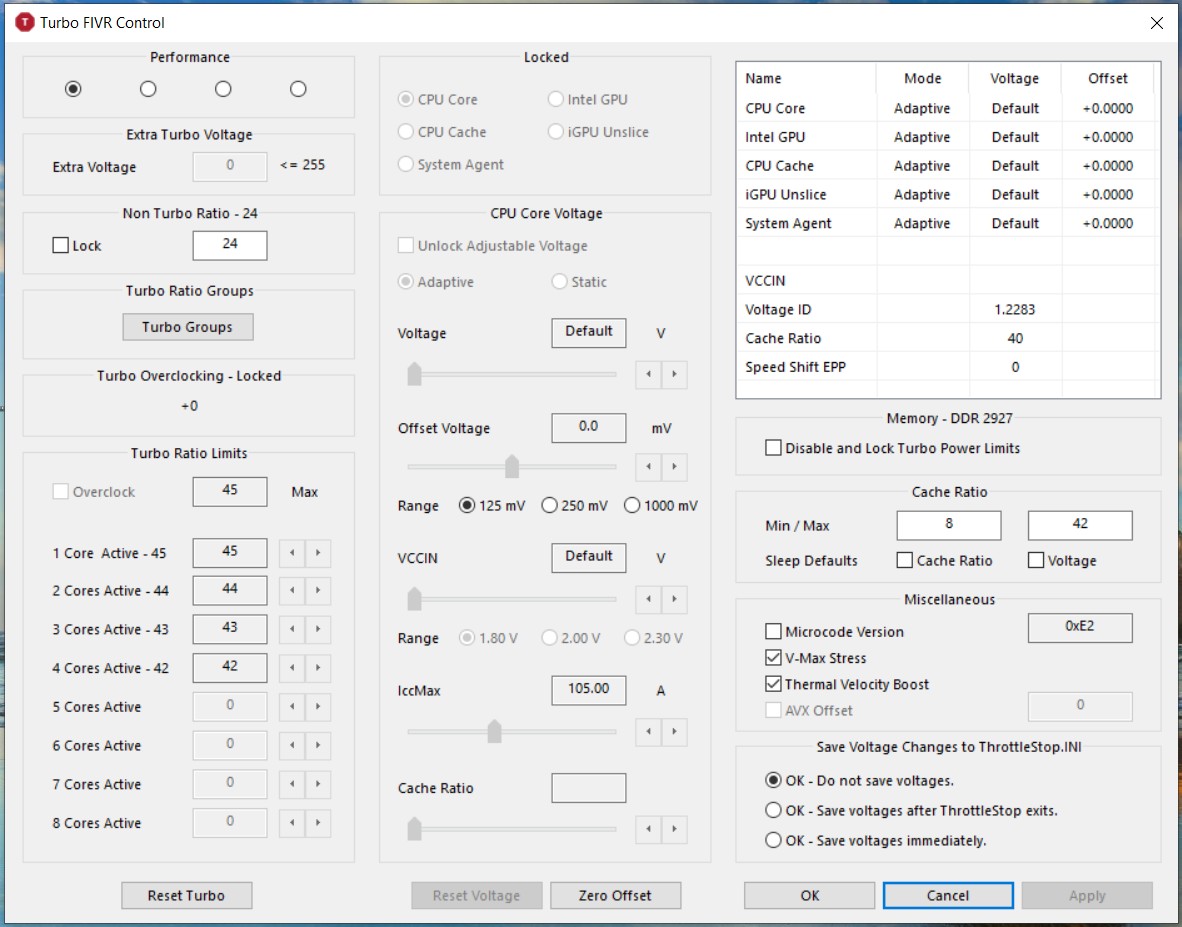Select the Intel GPU row in table
The width and height of the screenshot is (1182, 927).
click(948, 136)
